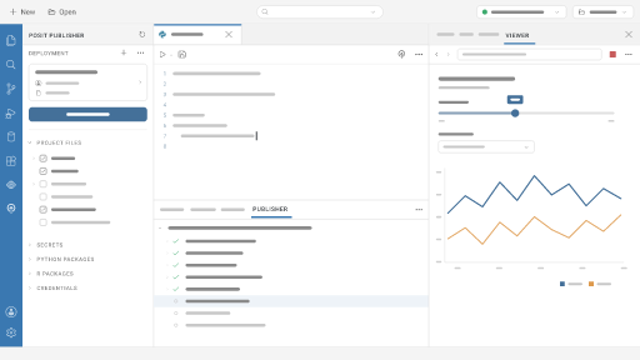This screenshot has width=640, height=360.
Task: Open bottom panel more actions ellipsis
Action: 419,209
